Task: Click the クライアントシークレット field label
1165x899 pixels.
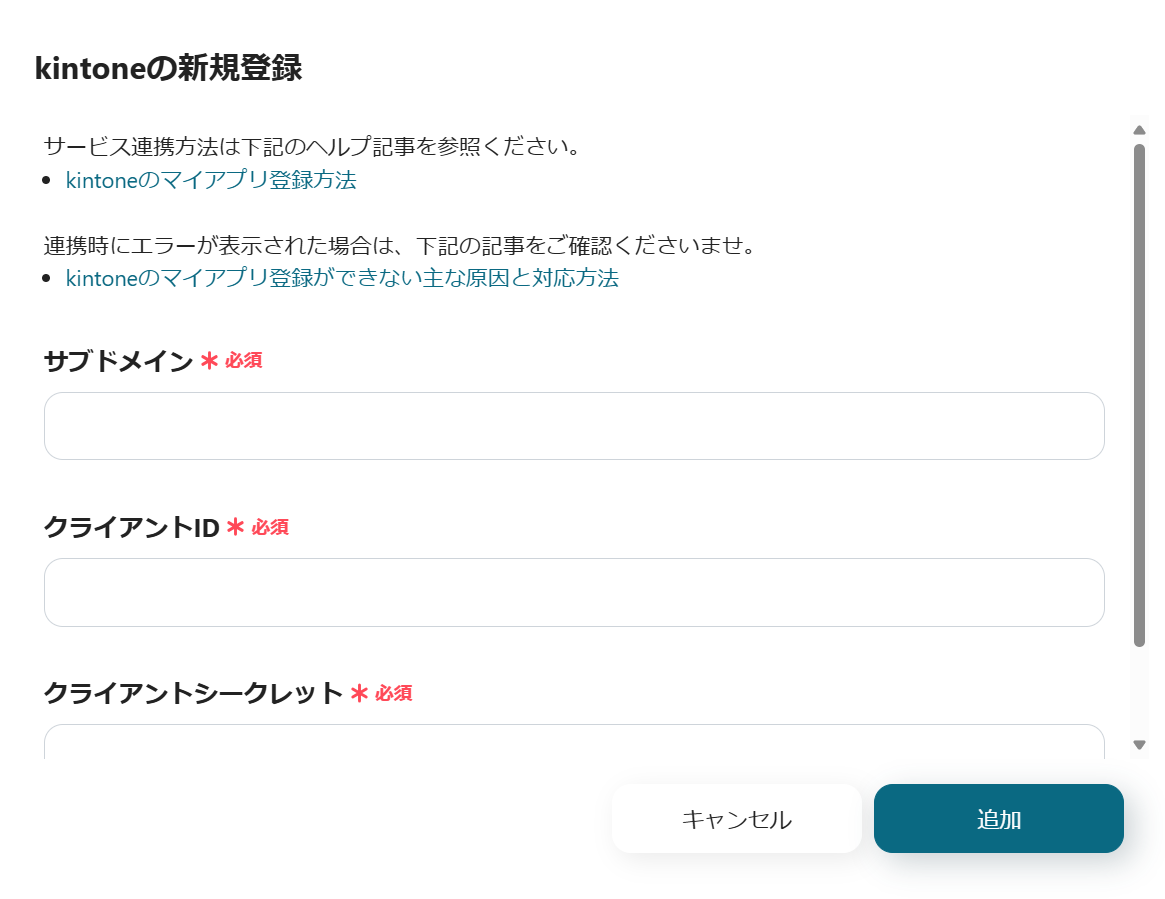Action: pyautogui.click(x=193, y=693)
